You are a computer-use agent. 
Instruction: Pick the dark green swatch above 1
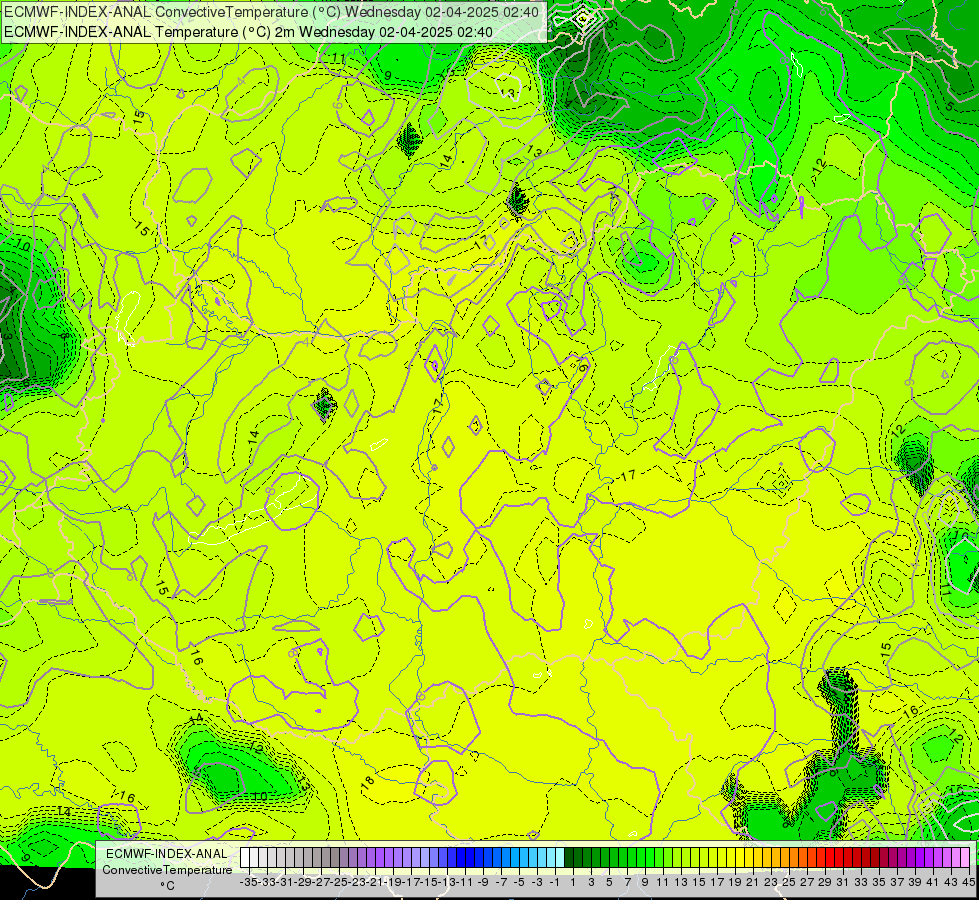coord(569,857)
